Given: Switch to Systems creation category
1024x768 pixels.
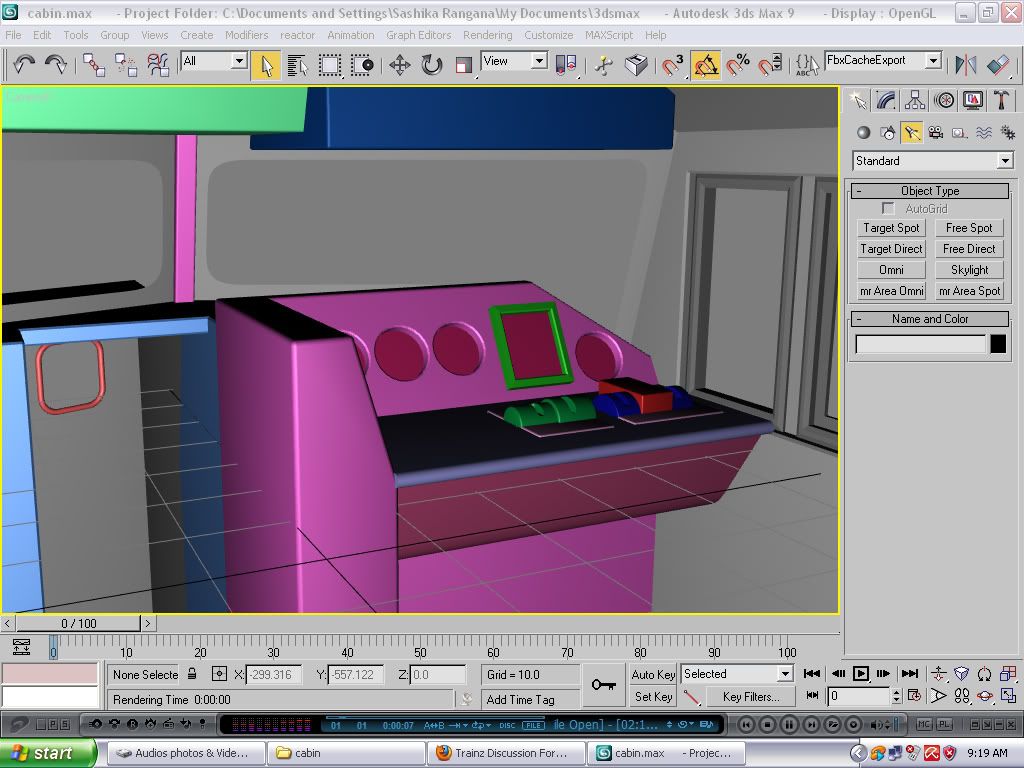Looking at the screenshot, I should pyautogui.click(x=1008, y=133).
